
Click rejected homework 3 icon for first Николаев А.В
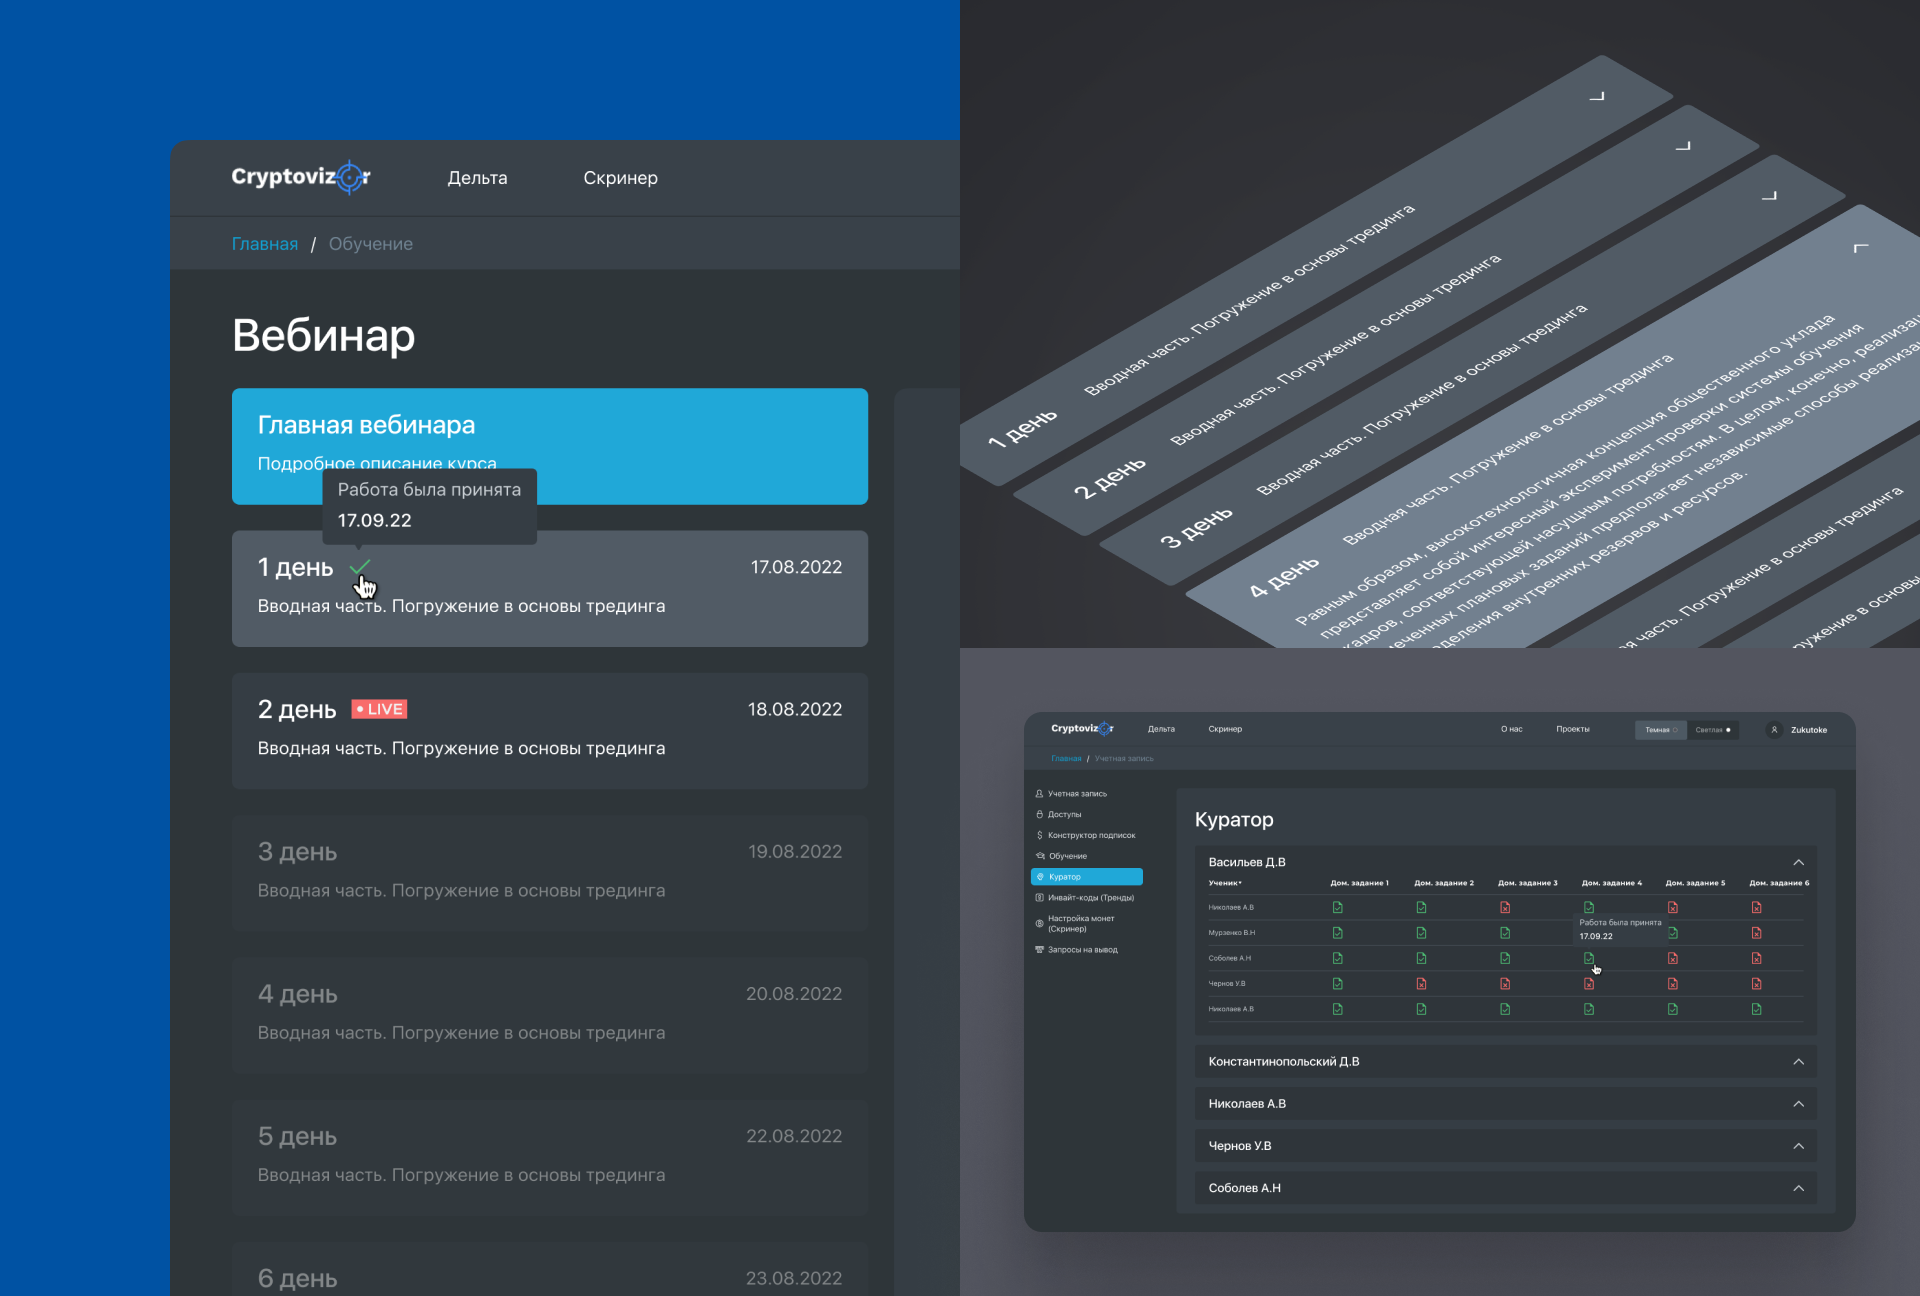[x=1505, y=907]
